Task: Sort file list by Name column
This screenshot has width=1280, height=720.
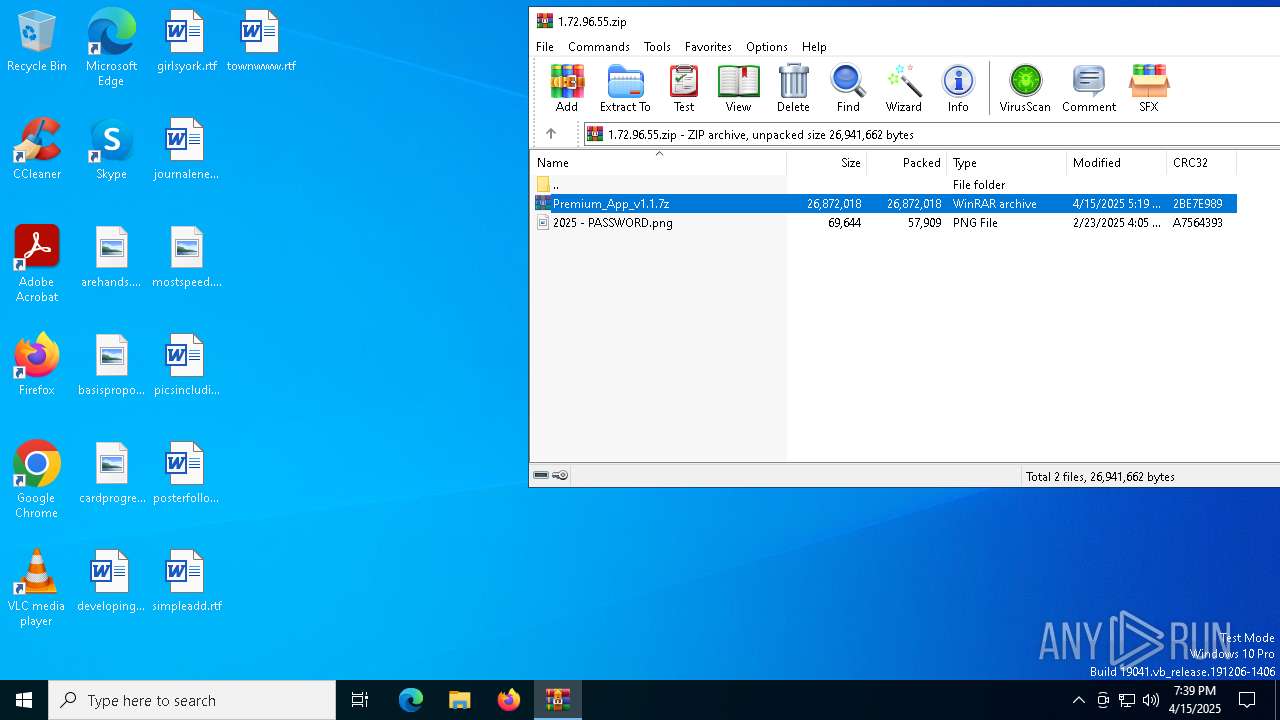Action: 658,163
